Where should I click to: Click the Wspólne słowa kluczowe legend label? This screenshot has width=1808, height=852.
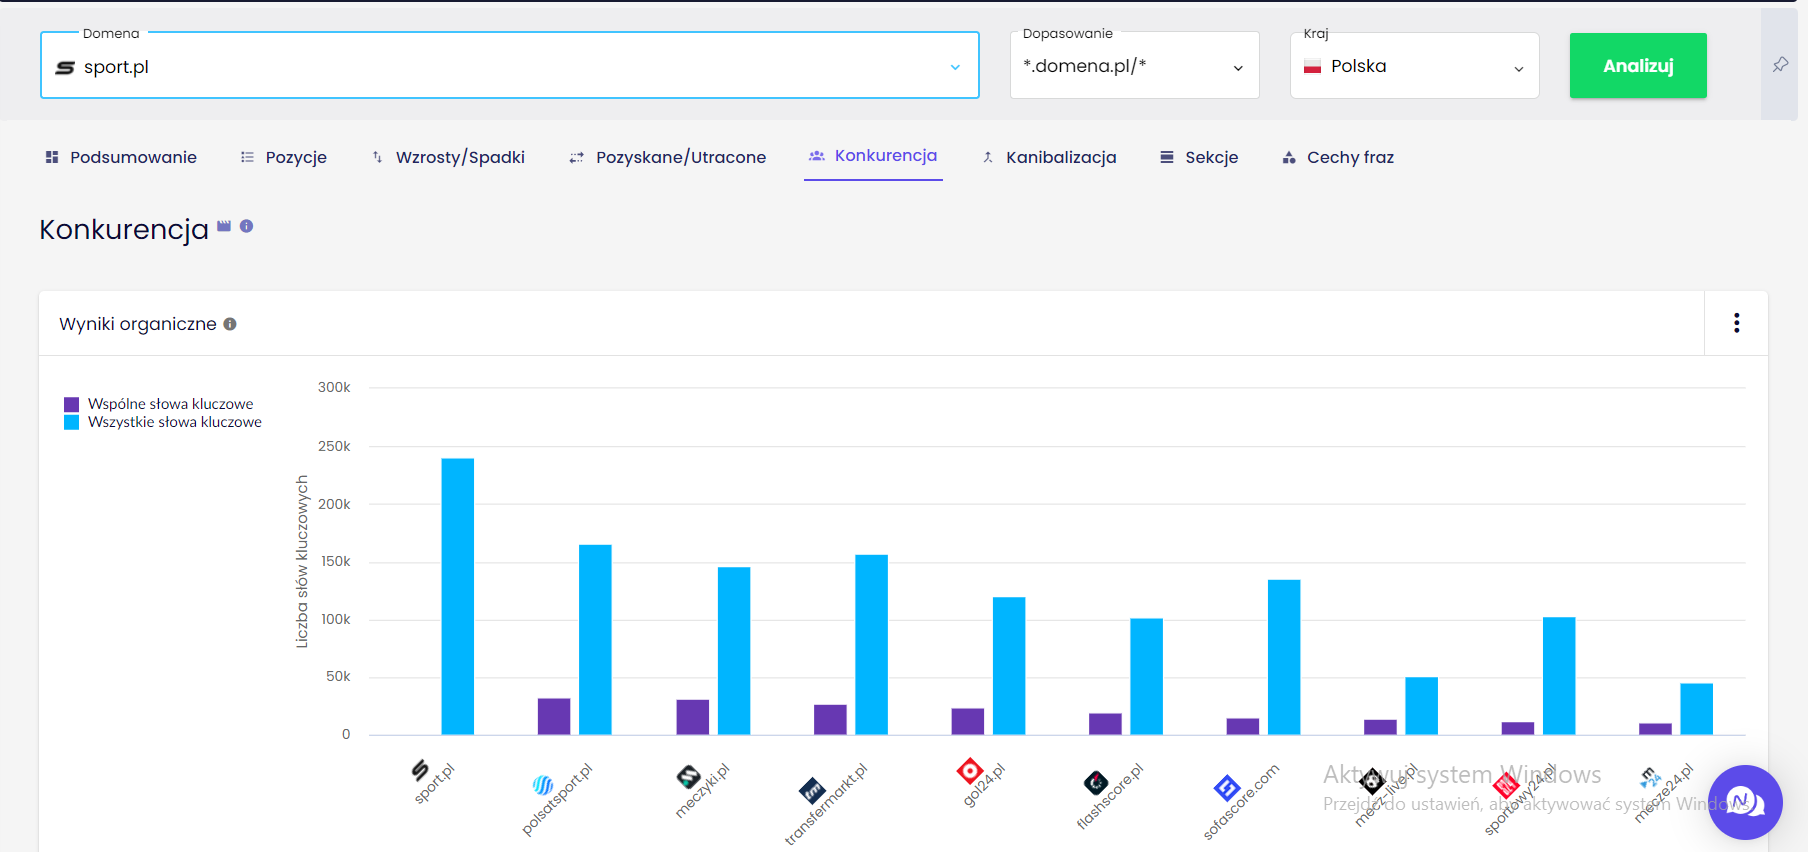pyautogui.click(x=171, y=404)
